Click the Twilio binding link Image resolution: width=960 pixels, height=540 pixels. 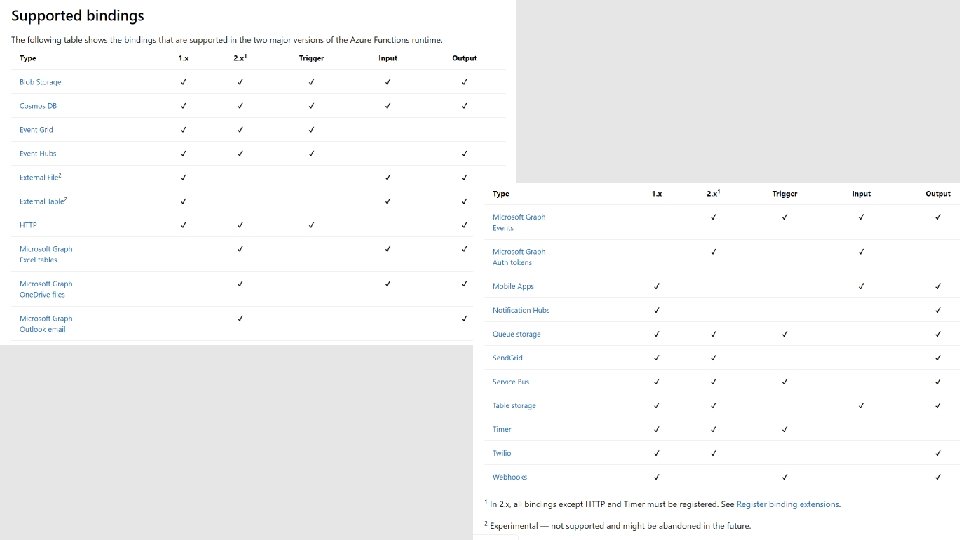click(501, 453)
